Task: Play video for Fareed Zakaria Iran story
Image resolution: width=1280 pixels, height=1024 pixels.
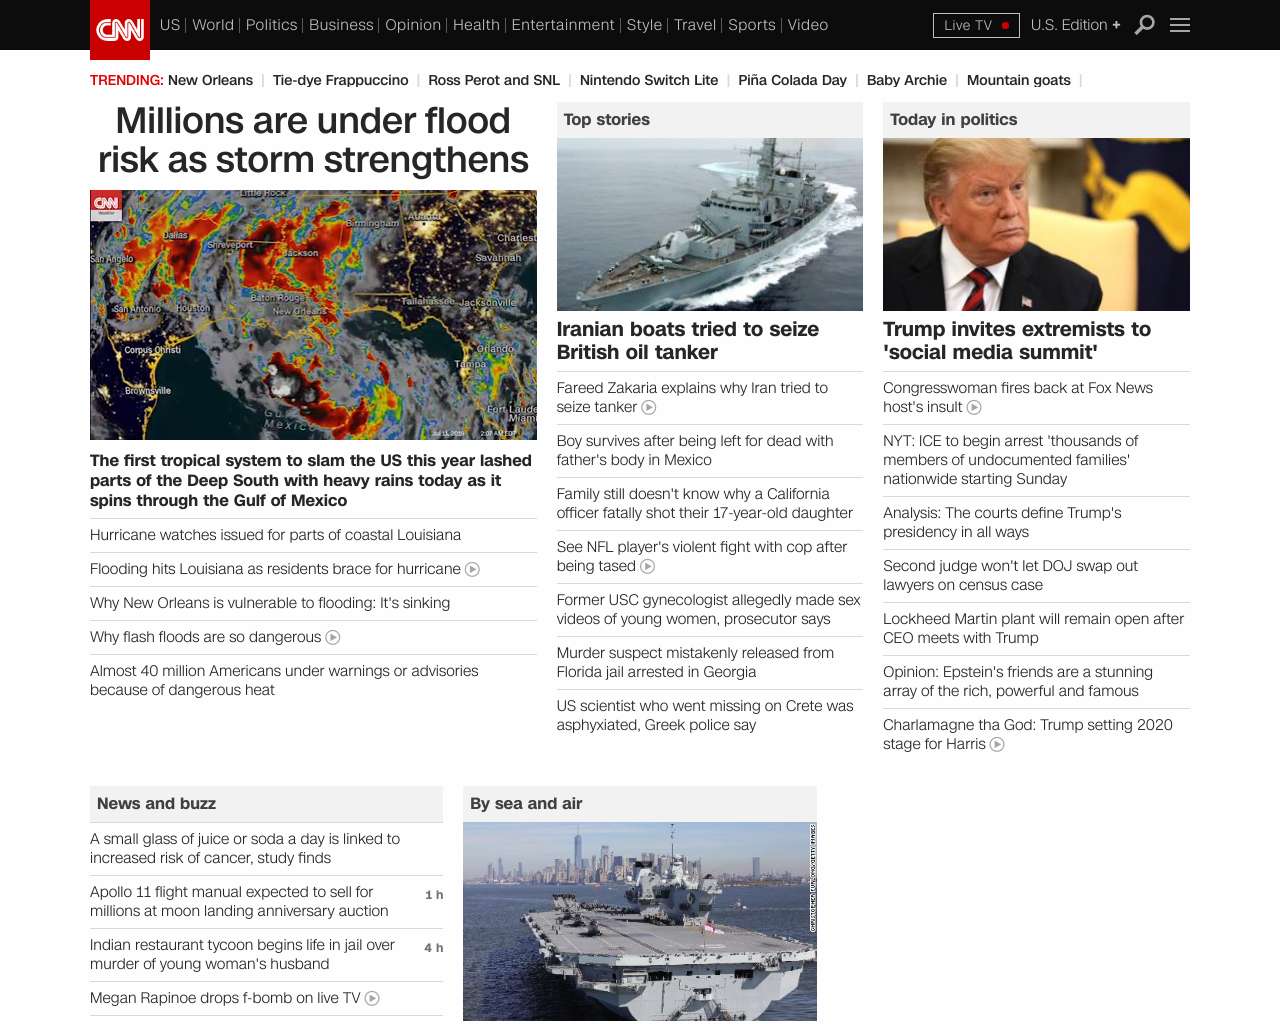Action: tap(649, 407)
